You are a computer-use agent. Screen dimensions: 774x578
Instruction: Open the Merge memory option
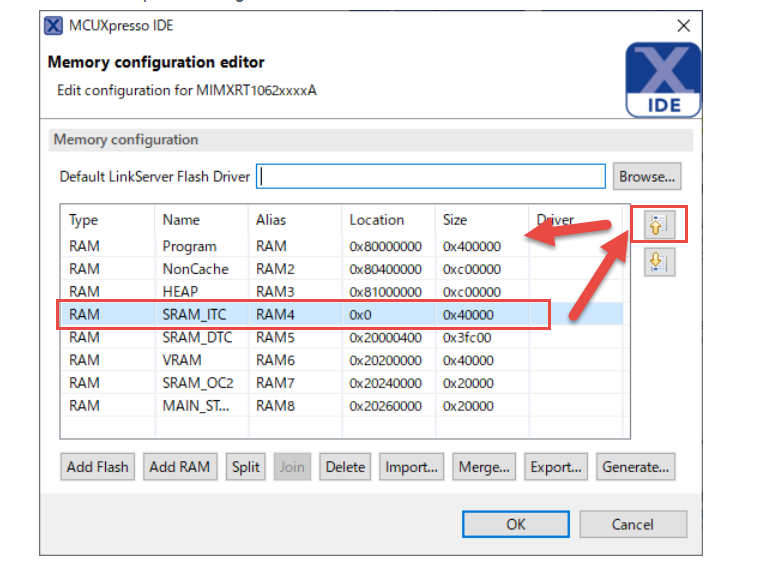(x=484, y=466)
